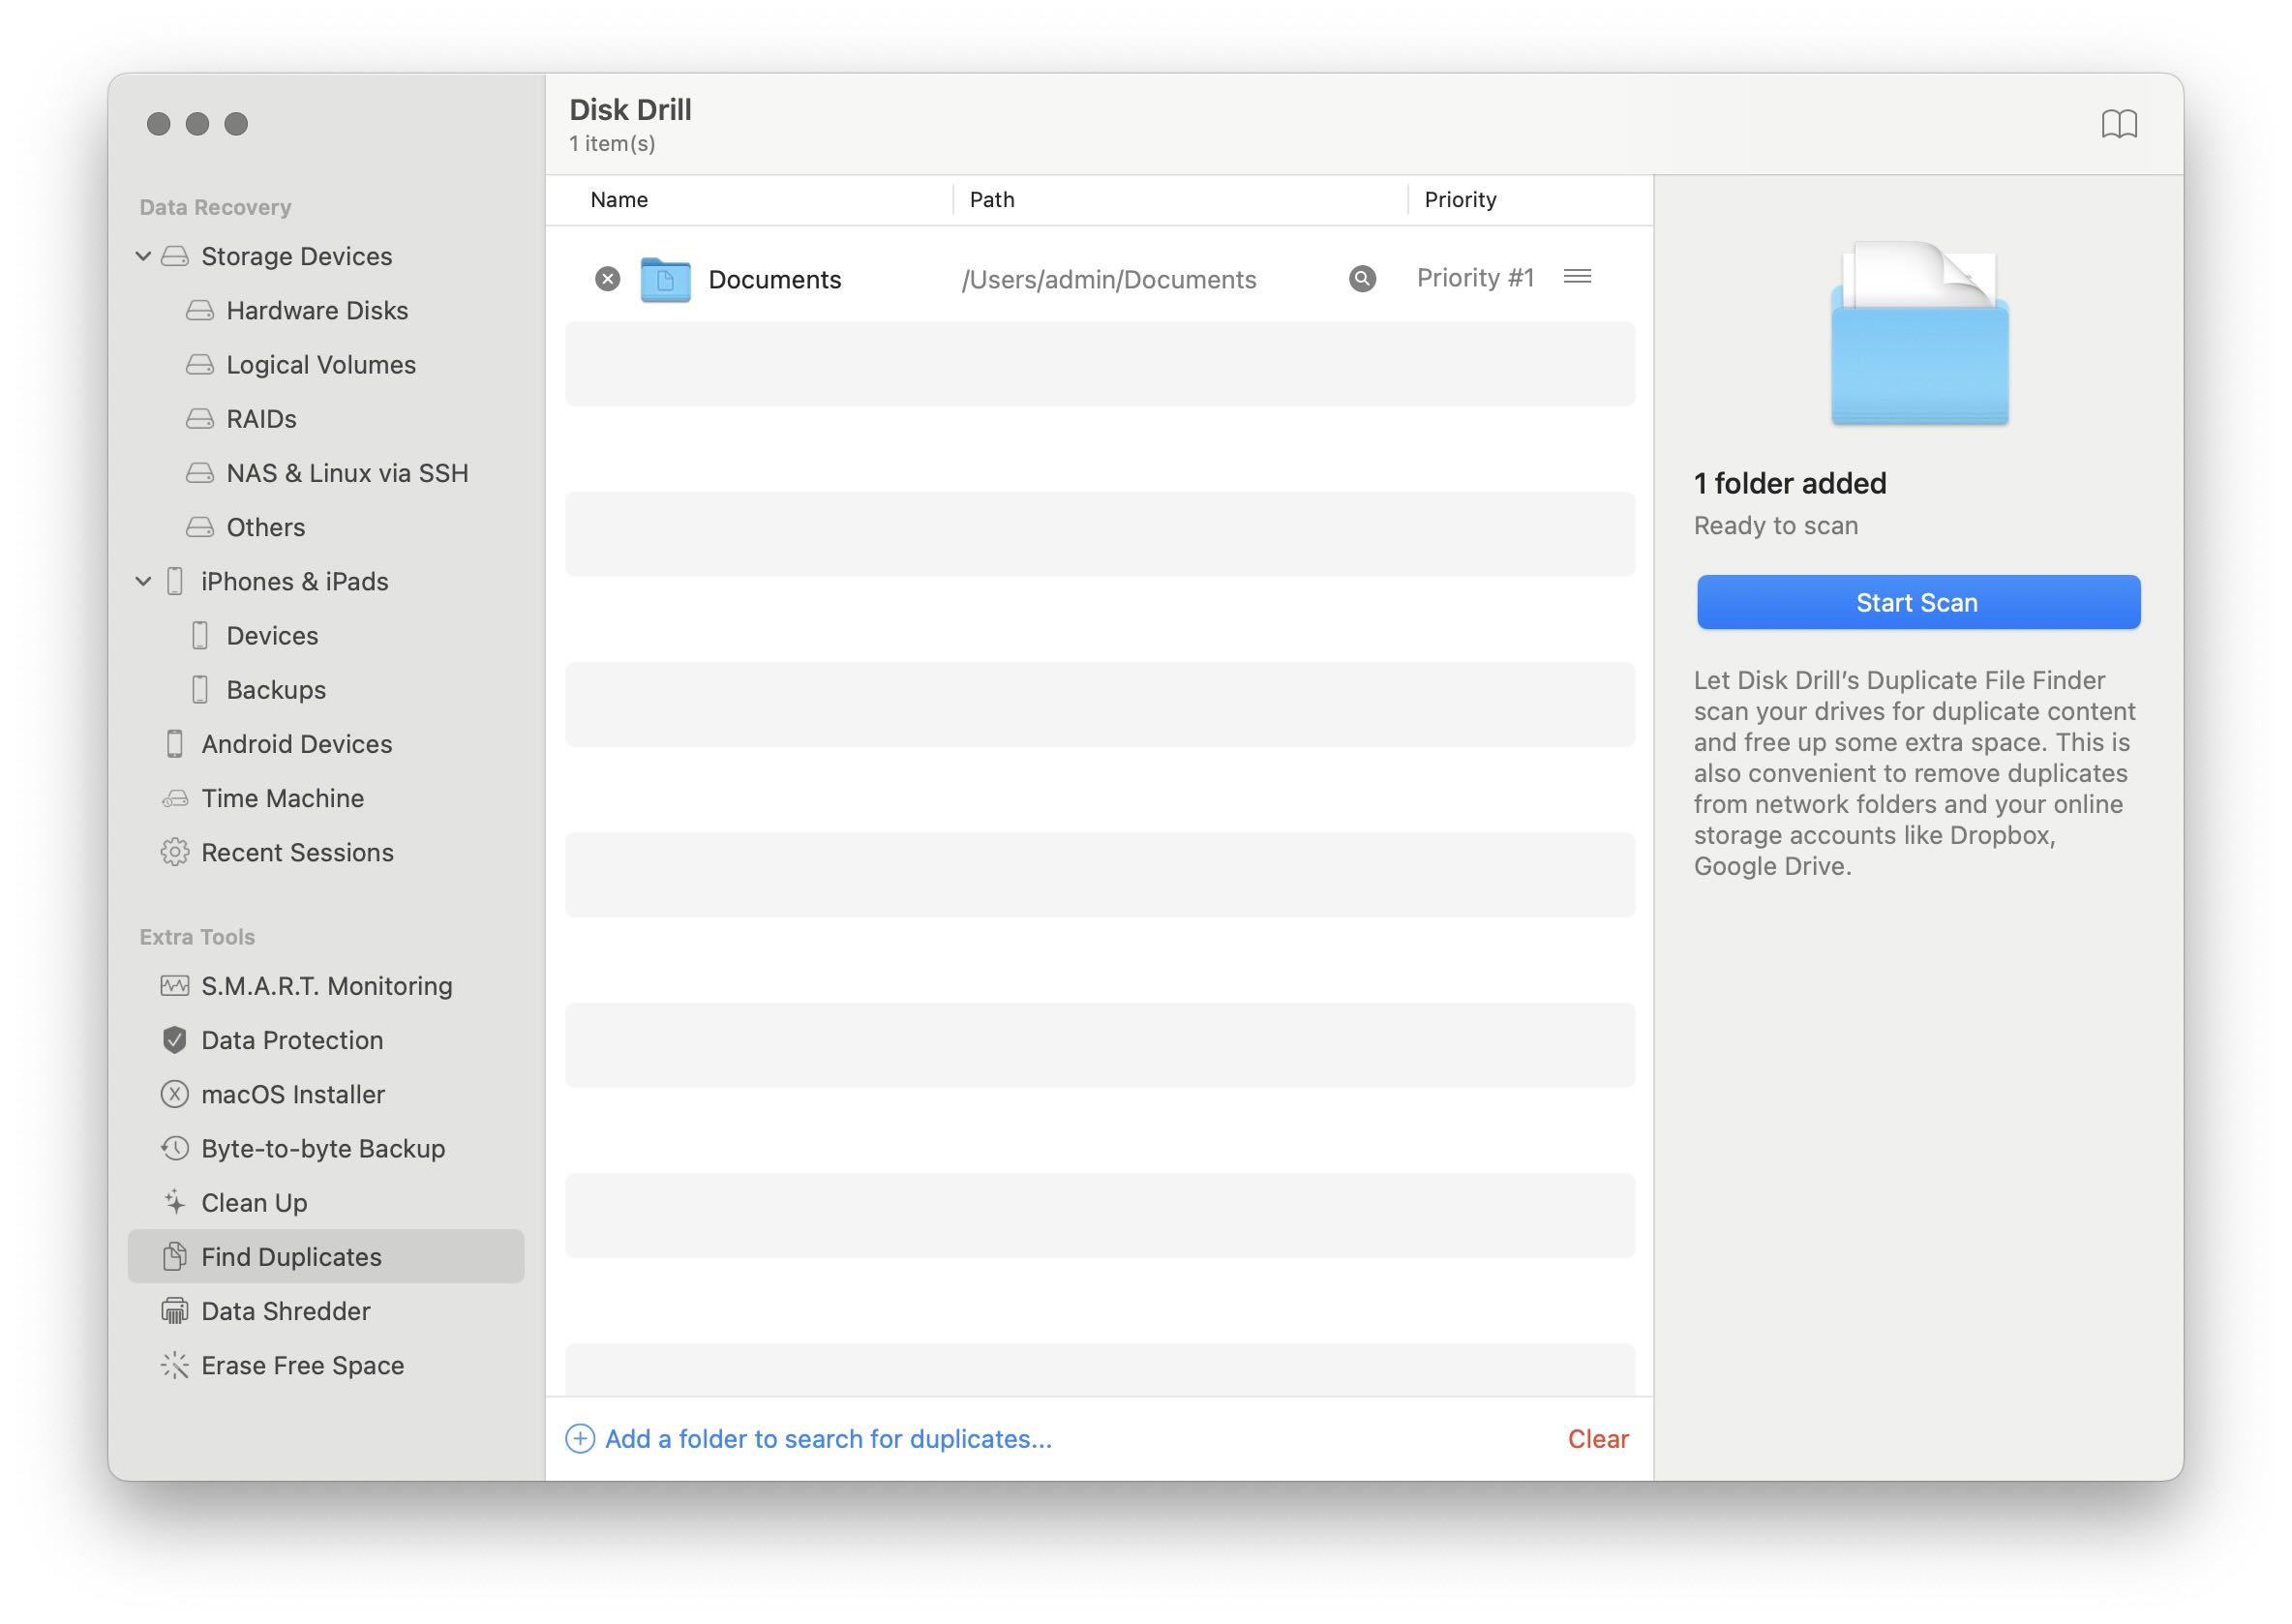Open Android Devices
The width and height of the screenshot is (2292, 1624).
tap(297, 743)
